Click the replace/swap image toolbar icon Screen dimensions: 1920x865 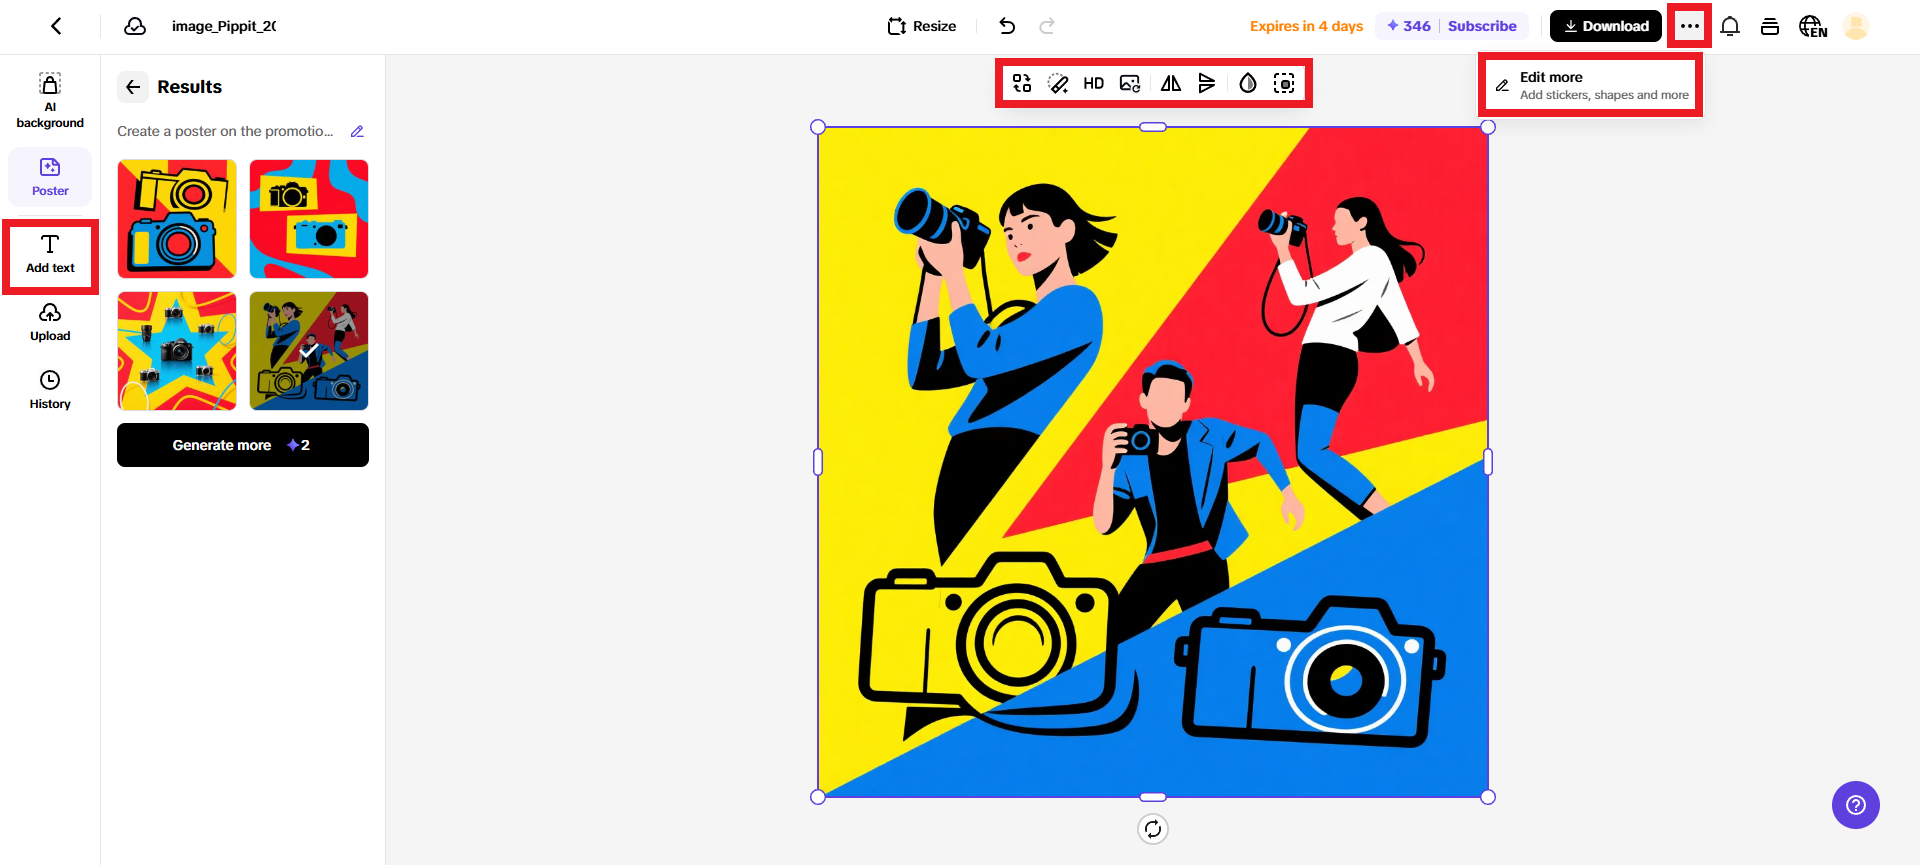pos(1022,83)
